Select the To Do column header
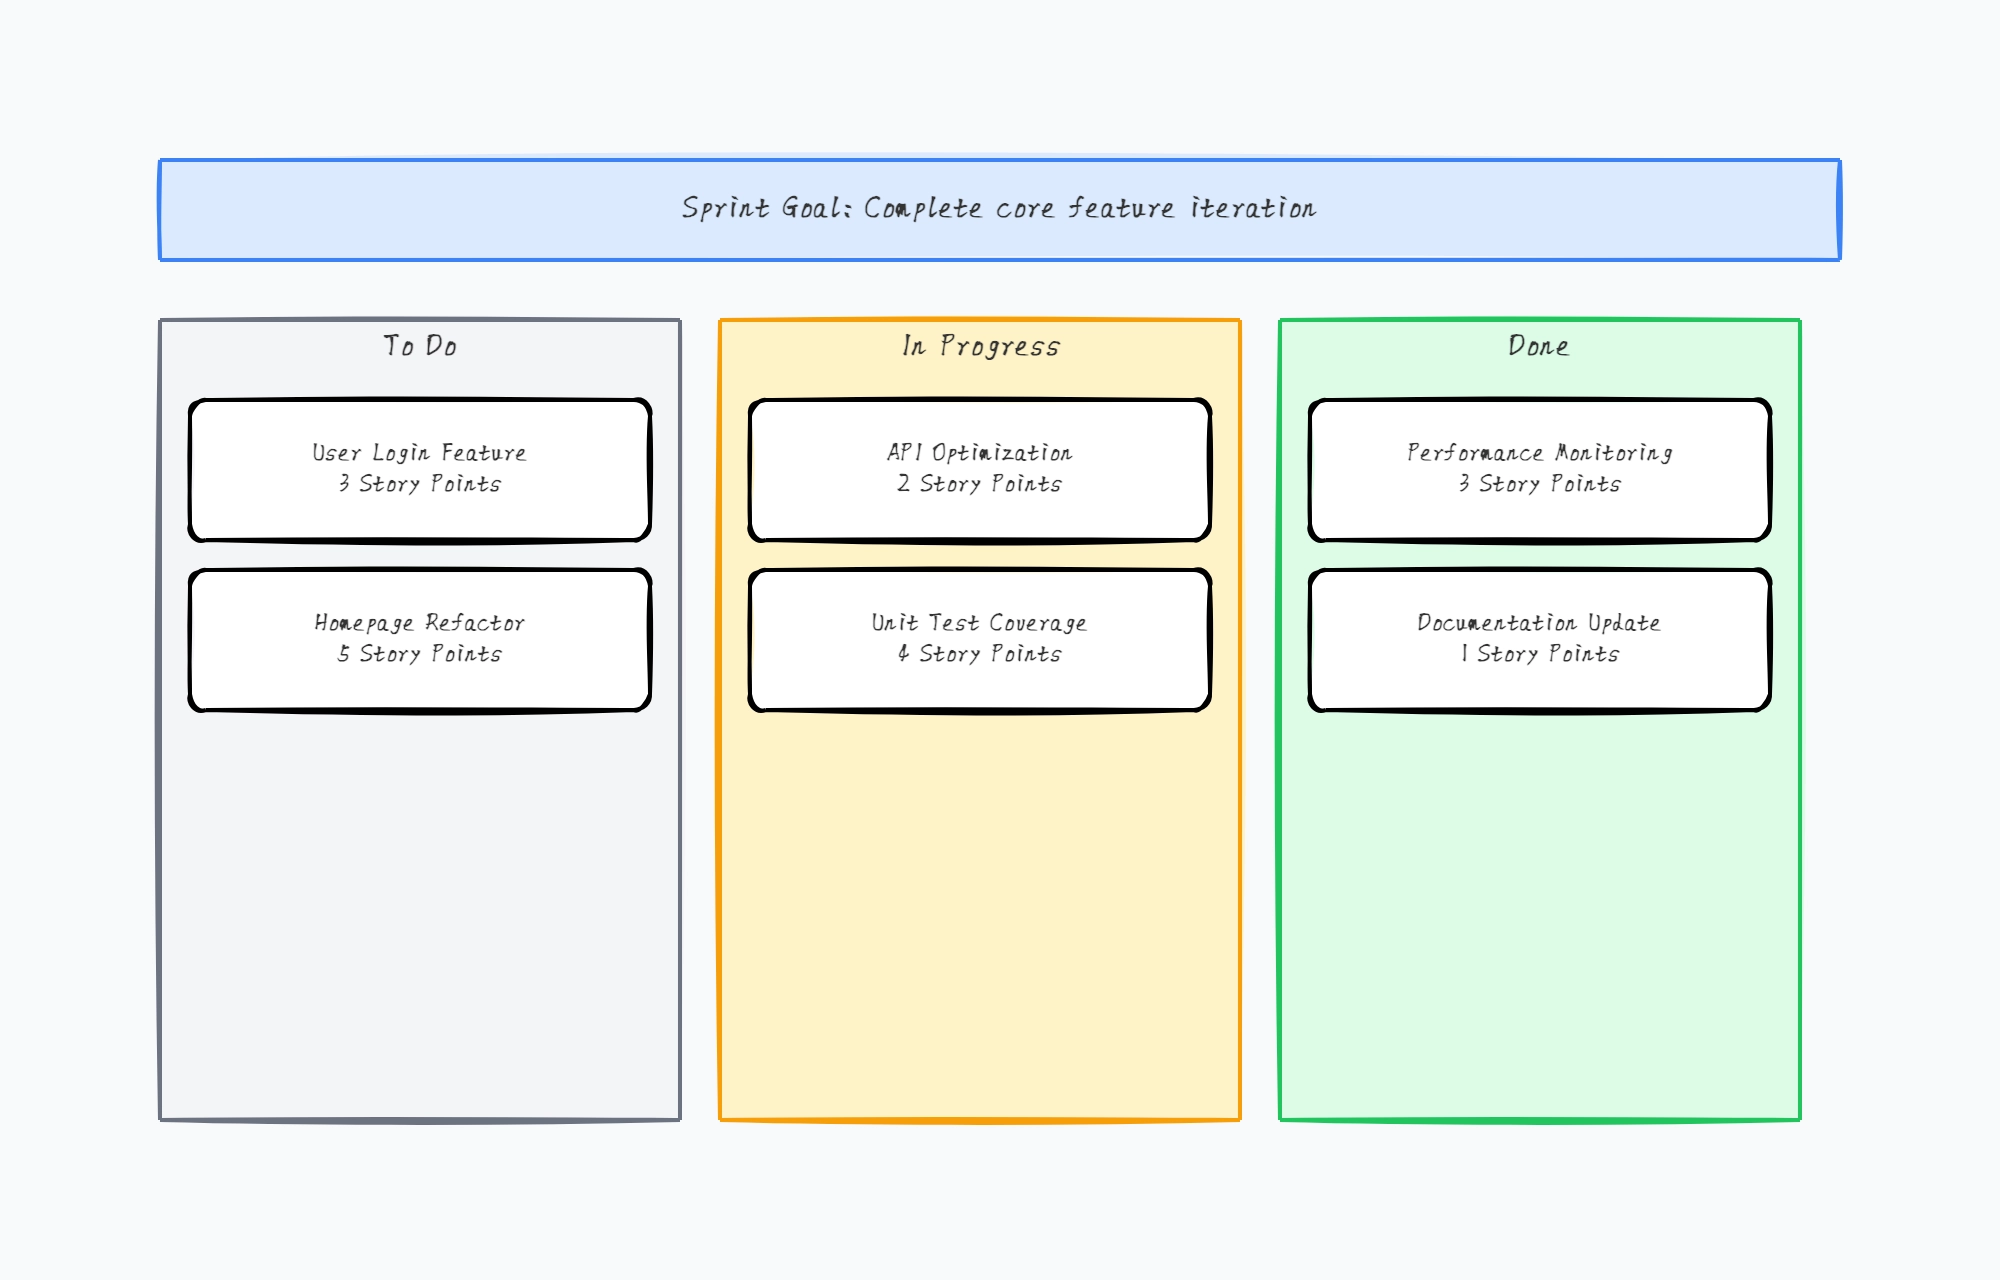This screenshot has width=2000, height=1280. pos(419,346)
